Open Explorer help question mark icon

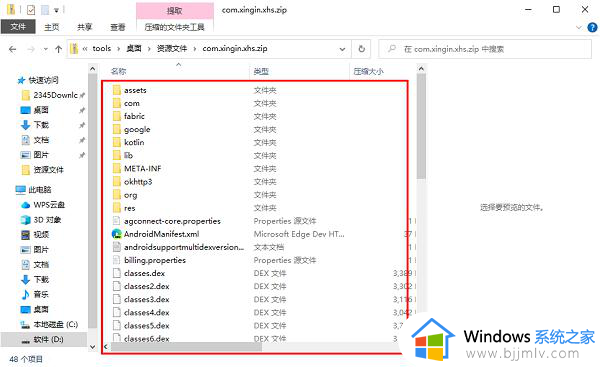pos(592,28)
